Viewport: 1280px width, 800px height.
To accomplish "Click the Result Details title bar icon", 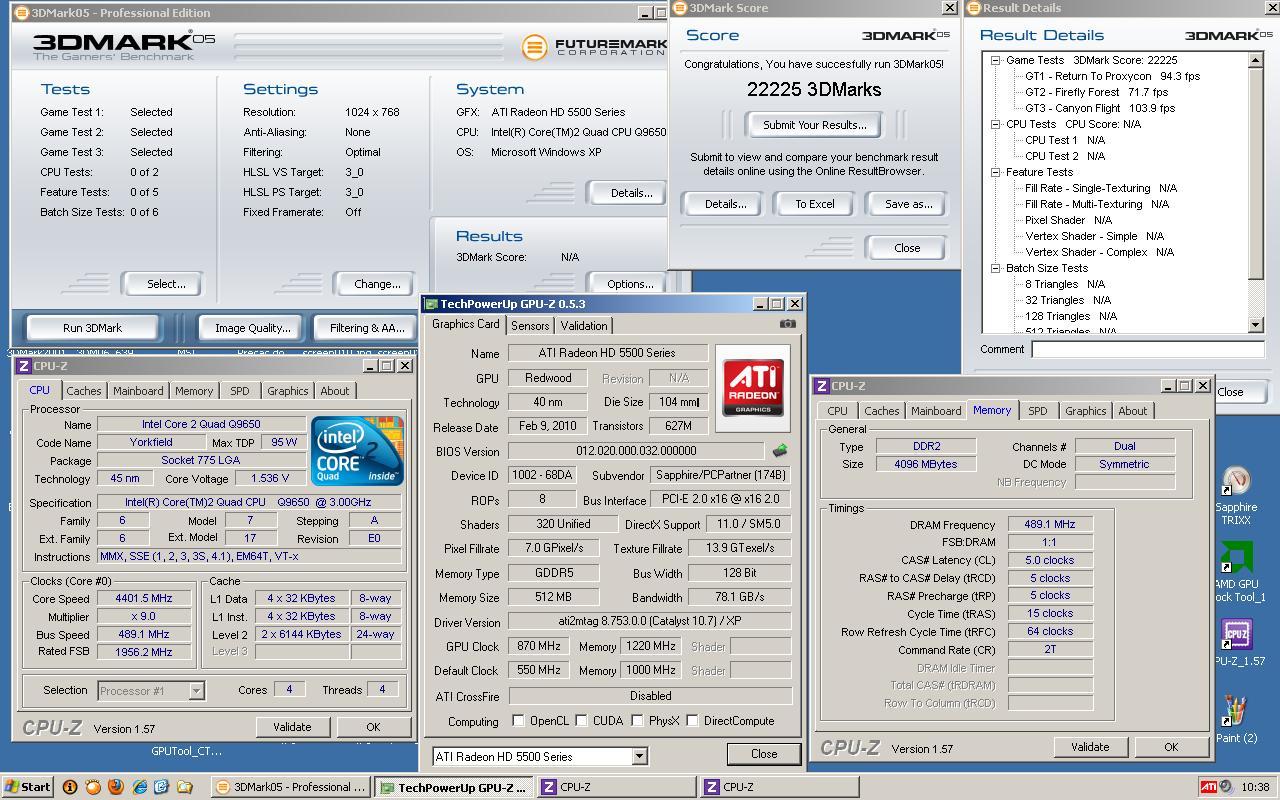I will coord(974,8).
